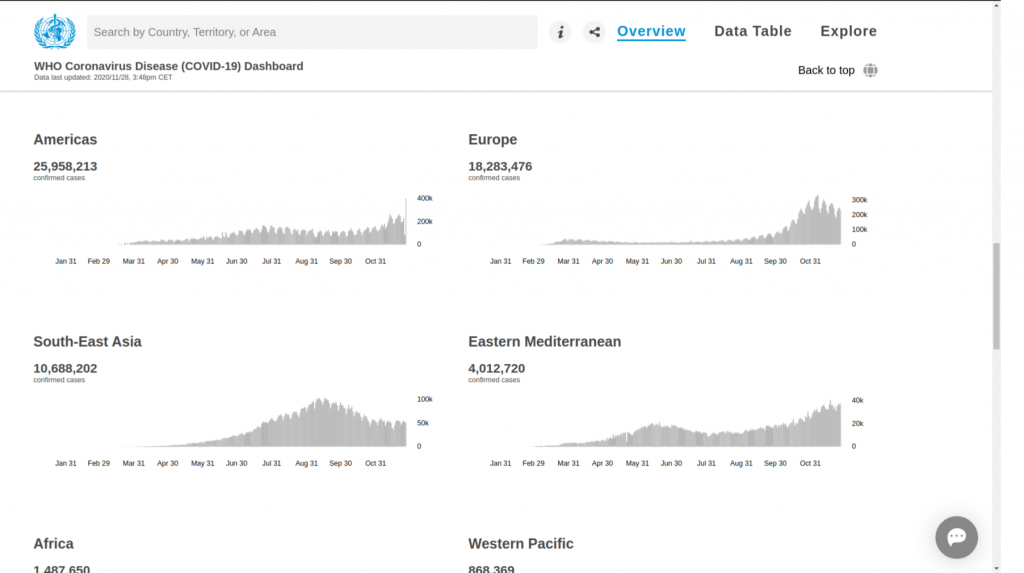Click the WHO COVID-19 Dashboard title
The height and width of the screenshot is (573, 1024).
(x=168, y=66)
